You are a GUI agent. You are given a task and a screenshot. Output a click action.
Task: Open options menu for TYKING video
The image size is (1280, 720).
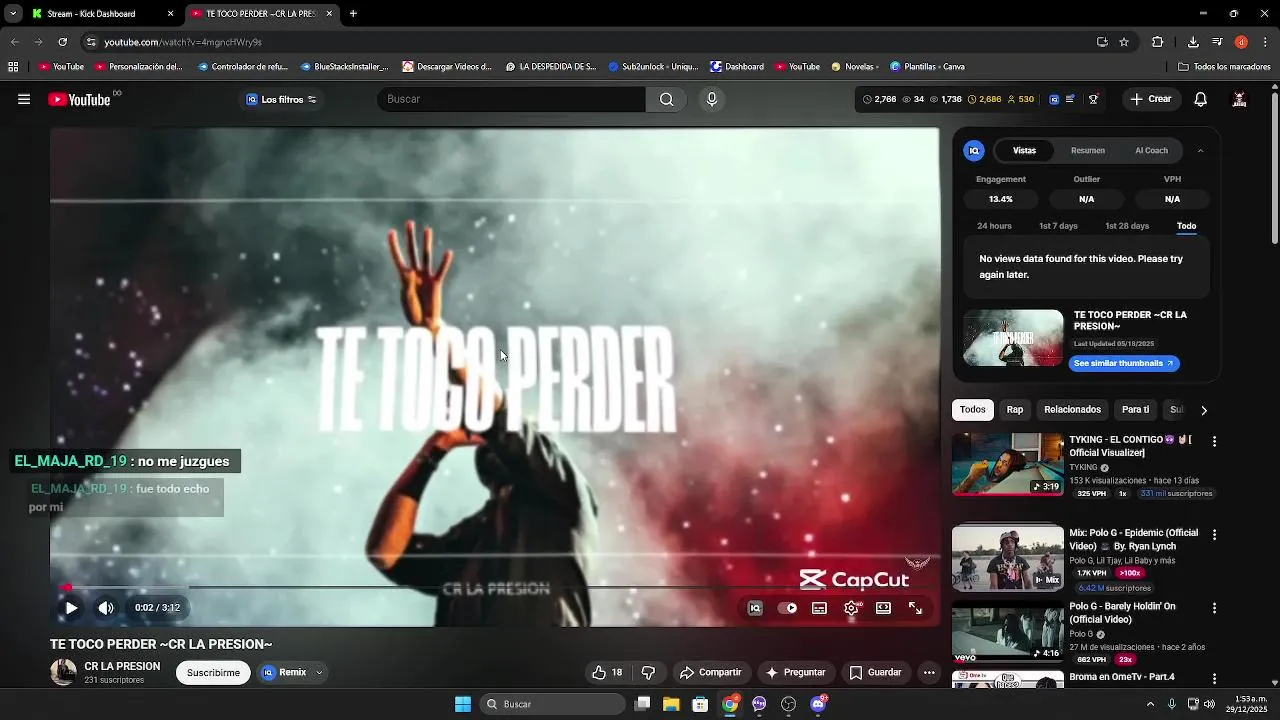coord(1215,441)
